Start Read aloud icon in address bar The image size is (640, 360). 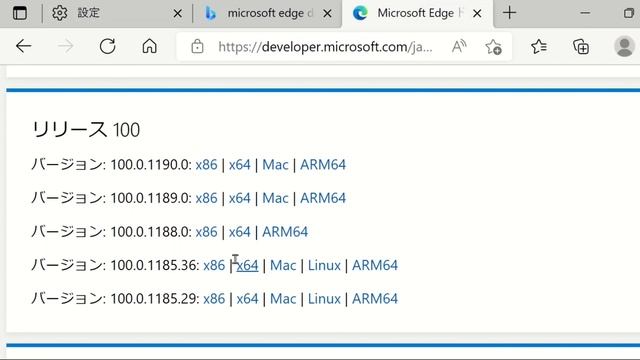click(459, 47)
